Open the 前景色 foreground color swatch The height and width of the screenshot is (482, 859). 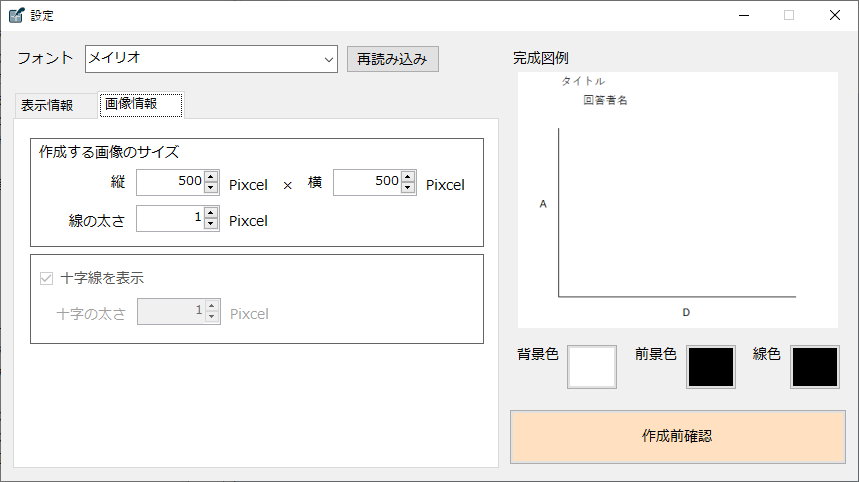click(710, 367)
